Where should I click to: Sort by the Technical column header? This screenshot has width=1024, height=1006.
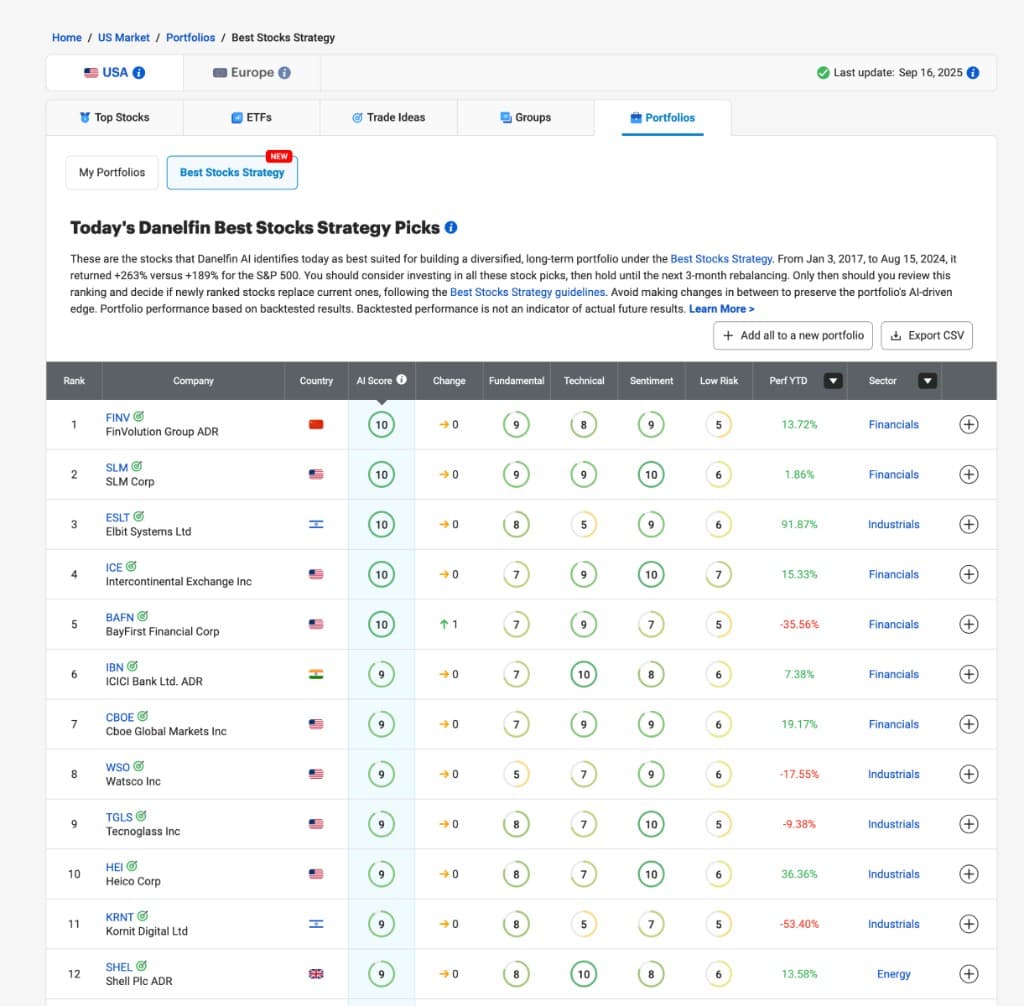tap(584, 381)
